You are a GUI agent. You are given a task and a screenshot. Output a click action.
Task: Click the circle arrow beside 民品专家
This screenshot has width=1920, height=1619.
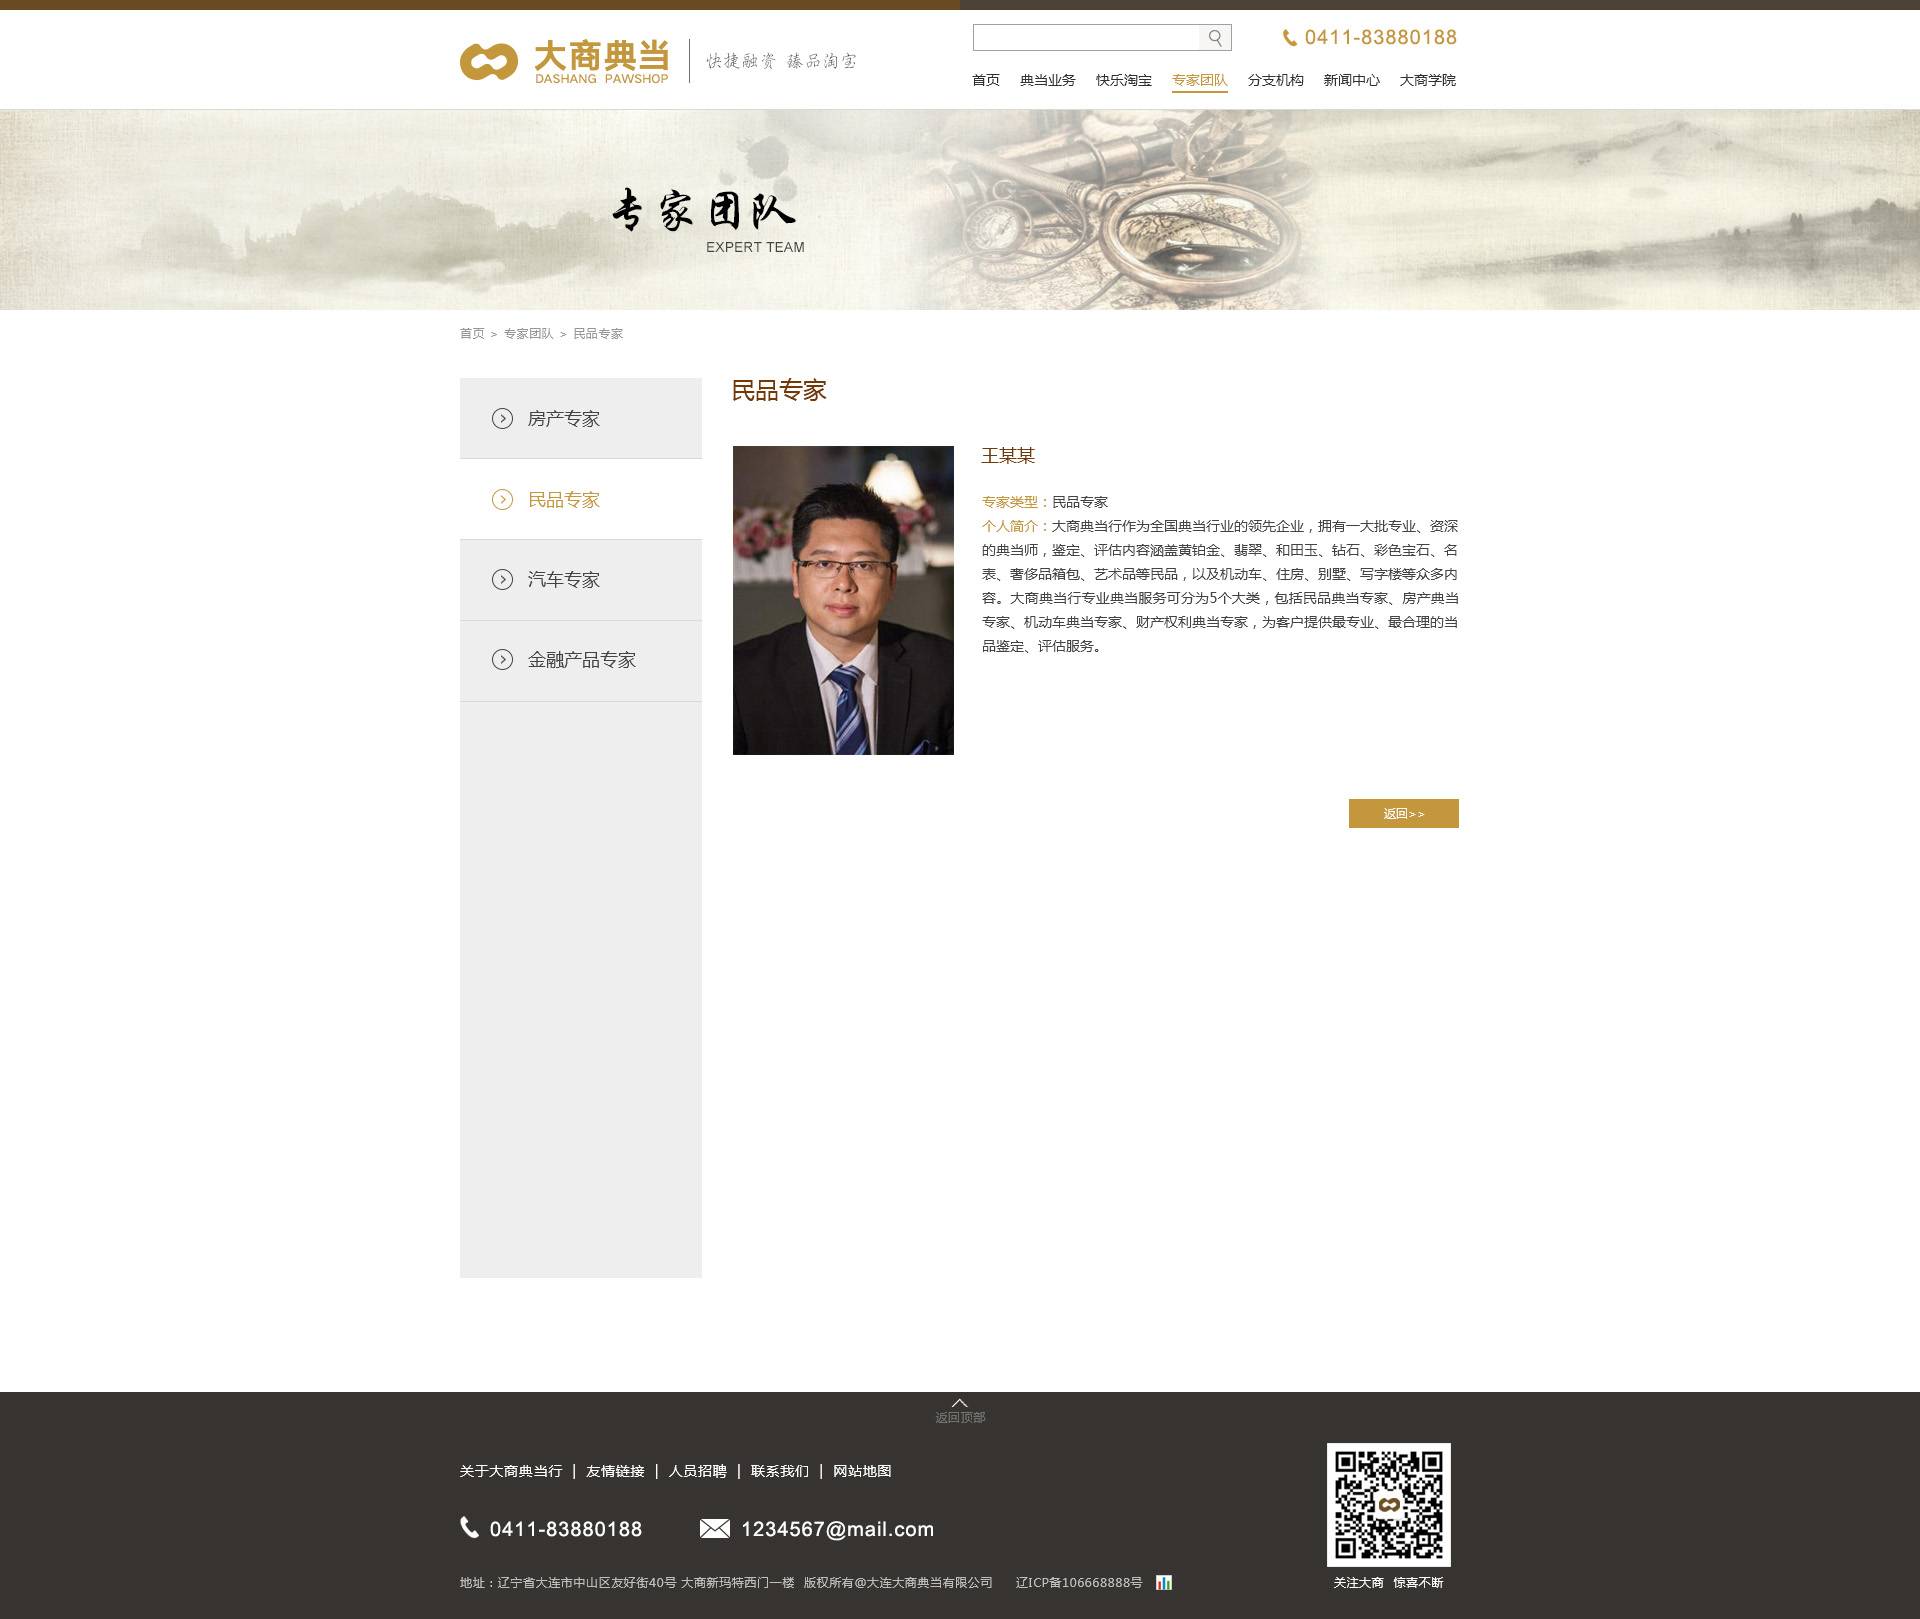pyautogui.click(x=502, y=499)
